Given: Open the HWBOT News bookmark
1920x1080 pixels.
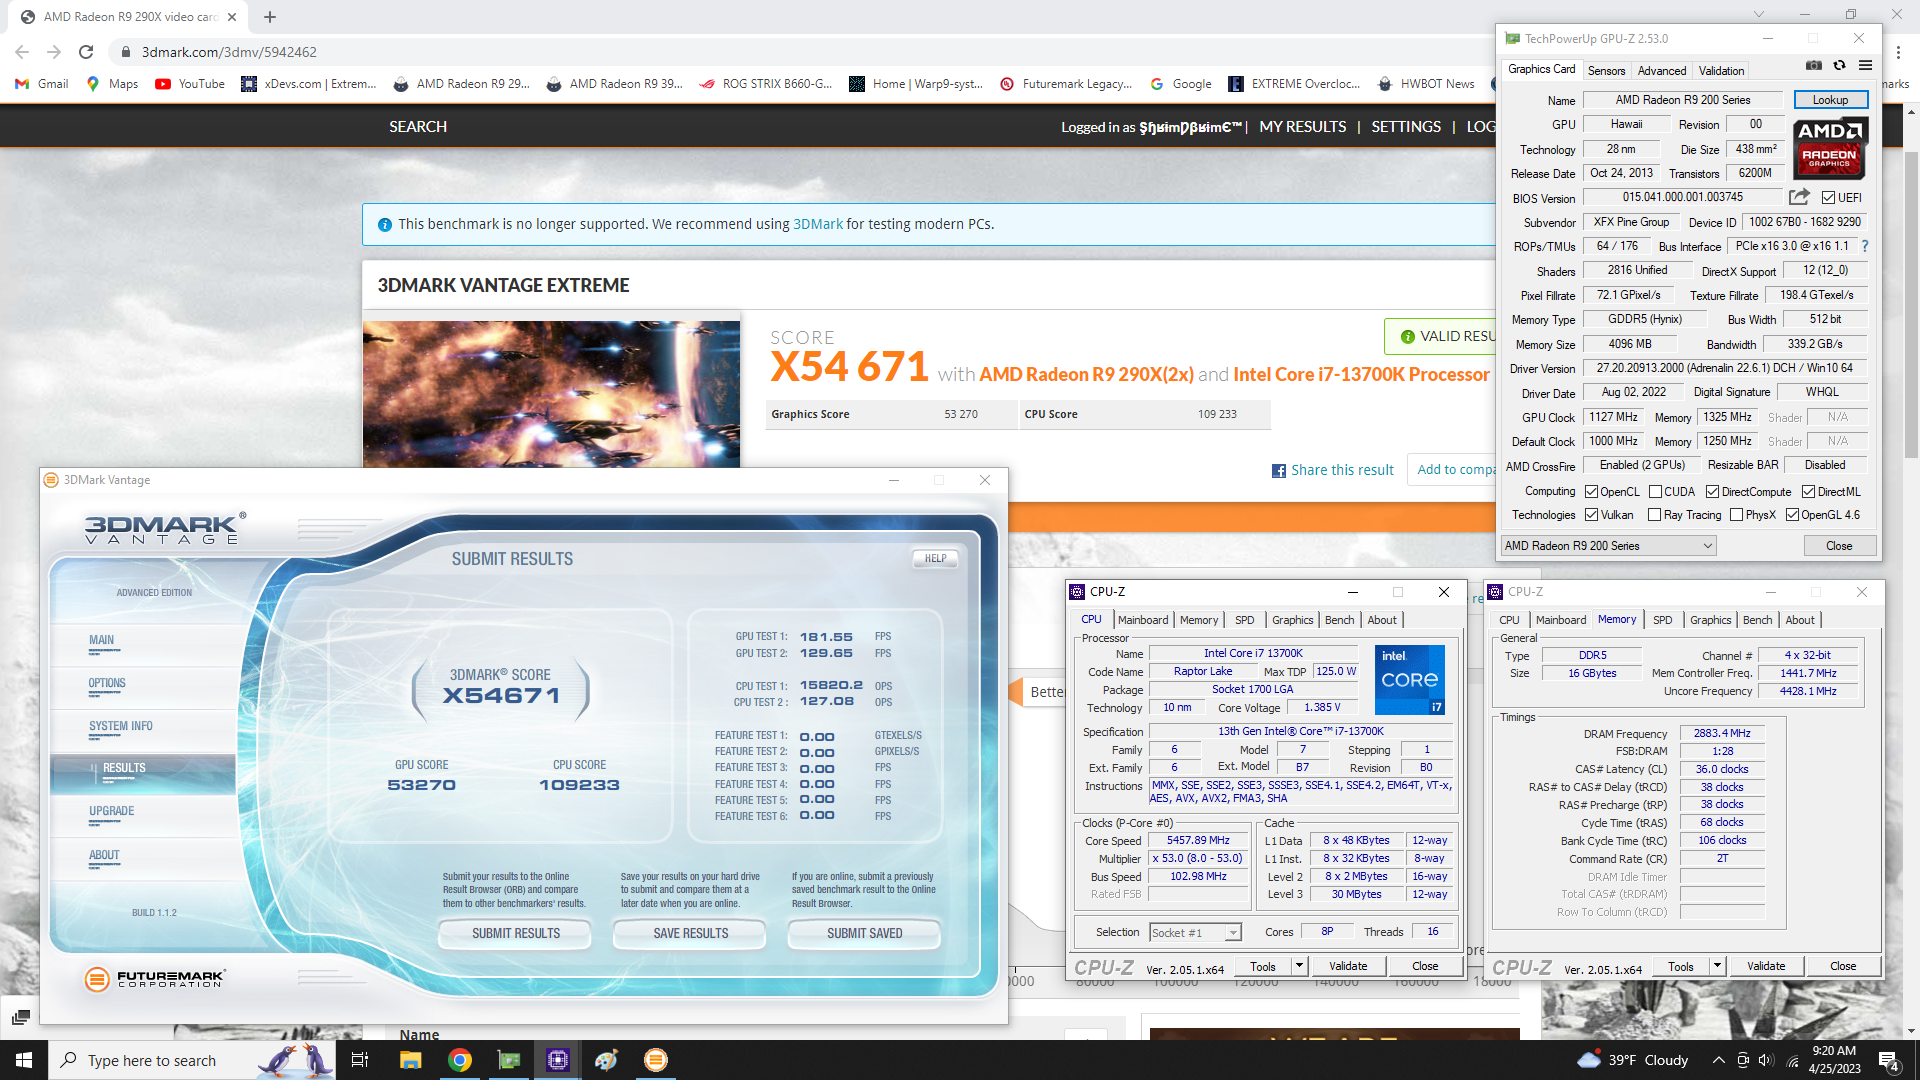Looking at the screenshot, I should (1425, 84).
